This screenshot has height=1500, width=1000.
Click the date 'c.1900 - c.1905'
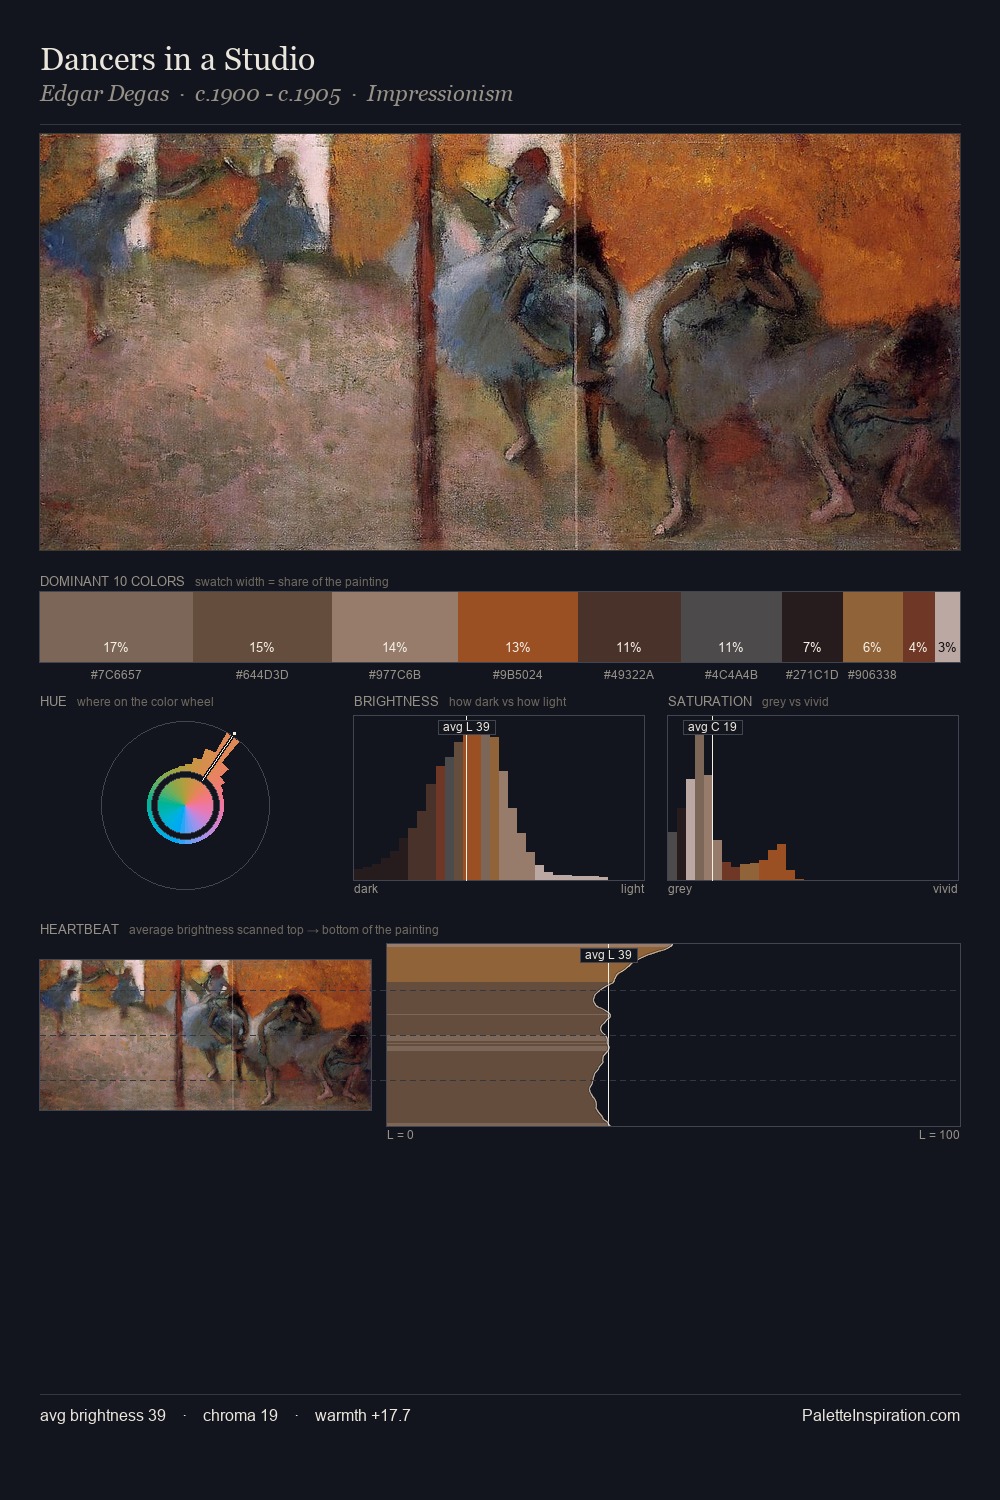point(268,94)
